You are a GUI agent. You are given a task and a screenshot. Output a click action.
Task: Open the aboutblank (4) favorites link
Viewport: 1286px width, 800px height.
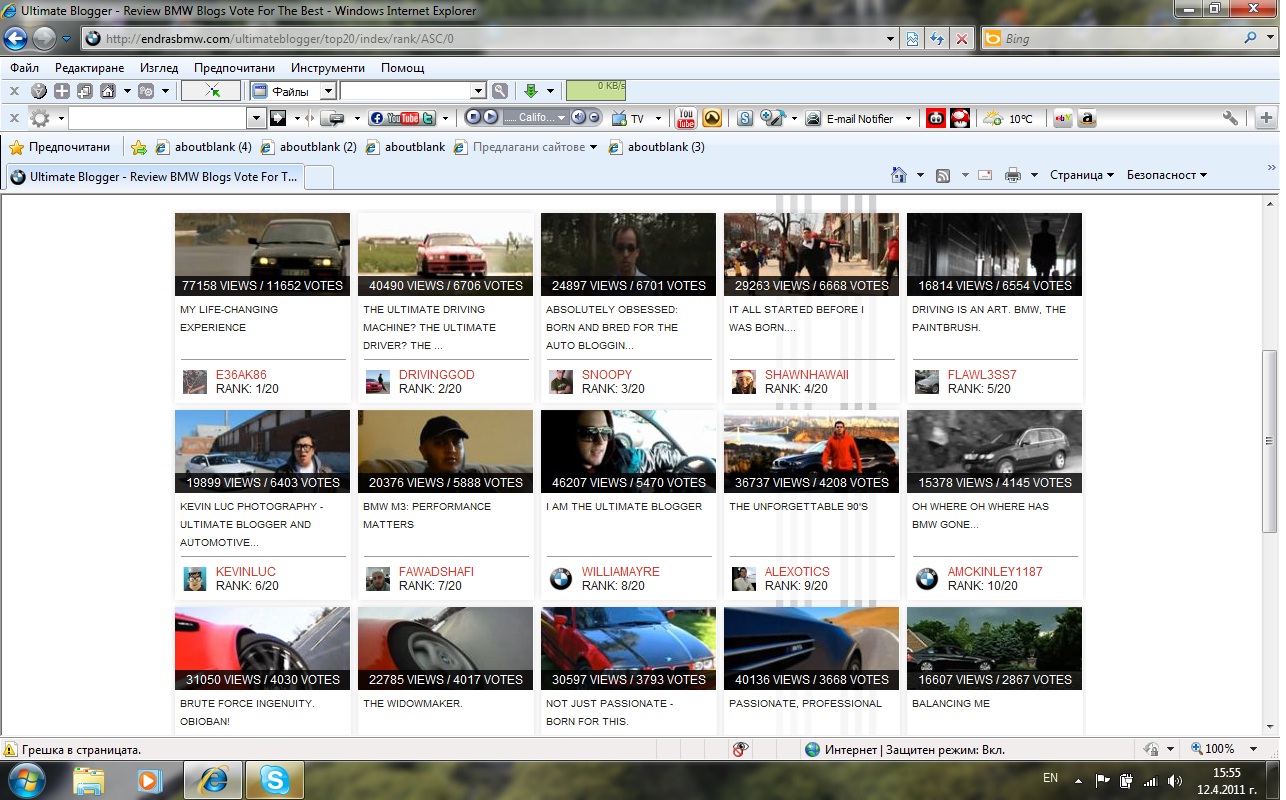coord(203,147)
